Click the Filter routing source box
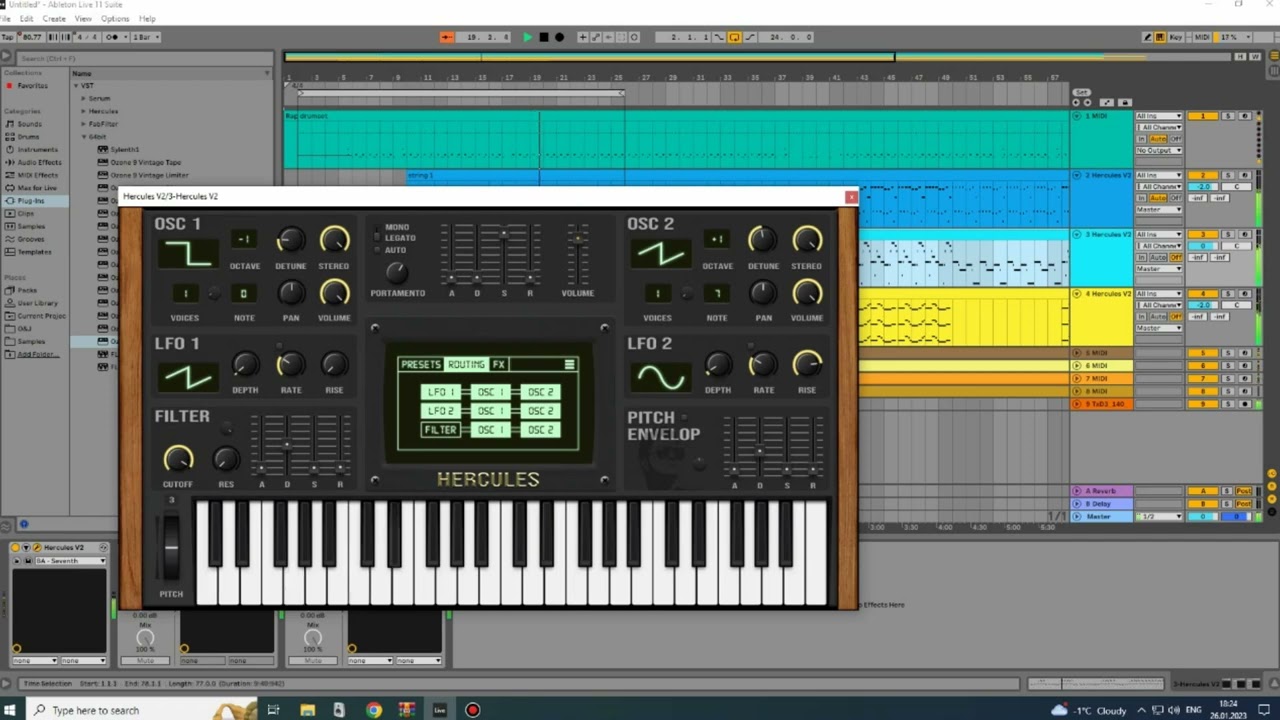The width and height of the screenshot is (1280, 720). [440, 430]
